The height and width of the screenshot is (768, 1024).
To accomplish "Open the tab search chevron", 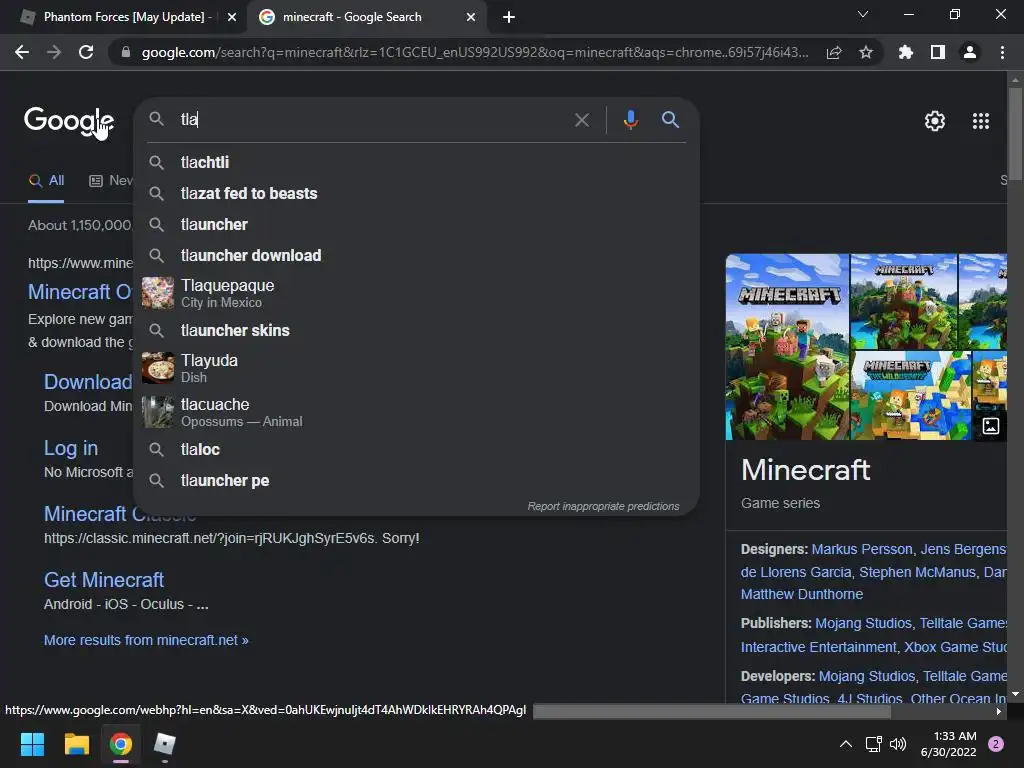I will [x=863, y=14].
